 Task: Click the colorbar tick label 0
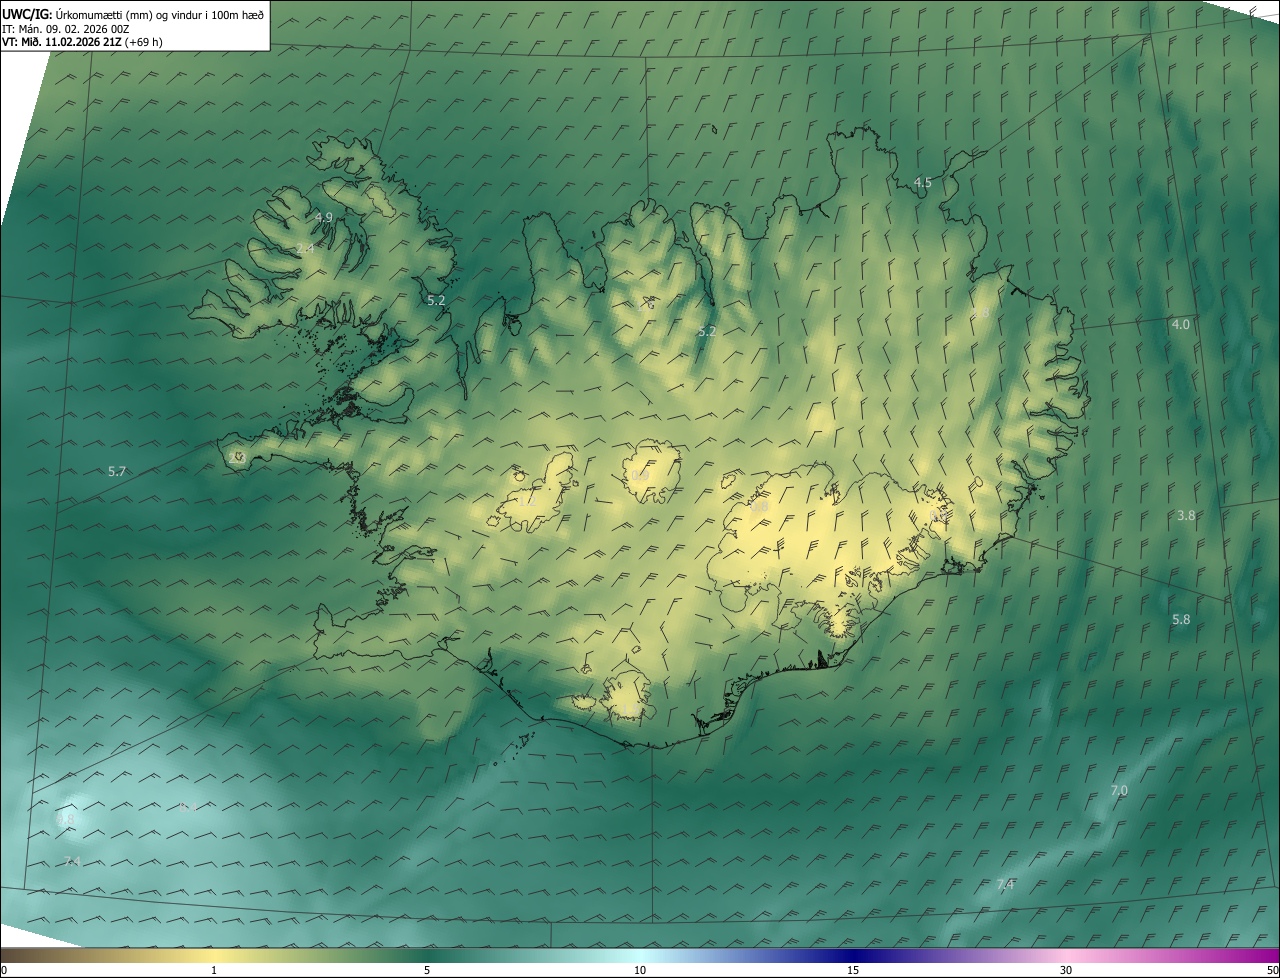(x=4, y=970)
